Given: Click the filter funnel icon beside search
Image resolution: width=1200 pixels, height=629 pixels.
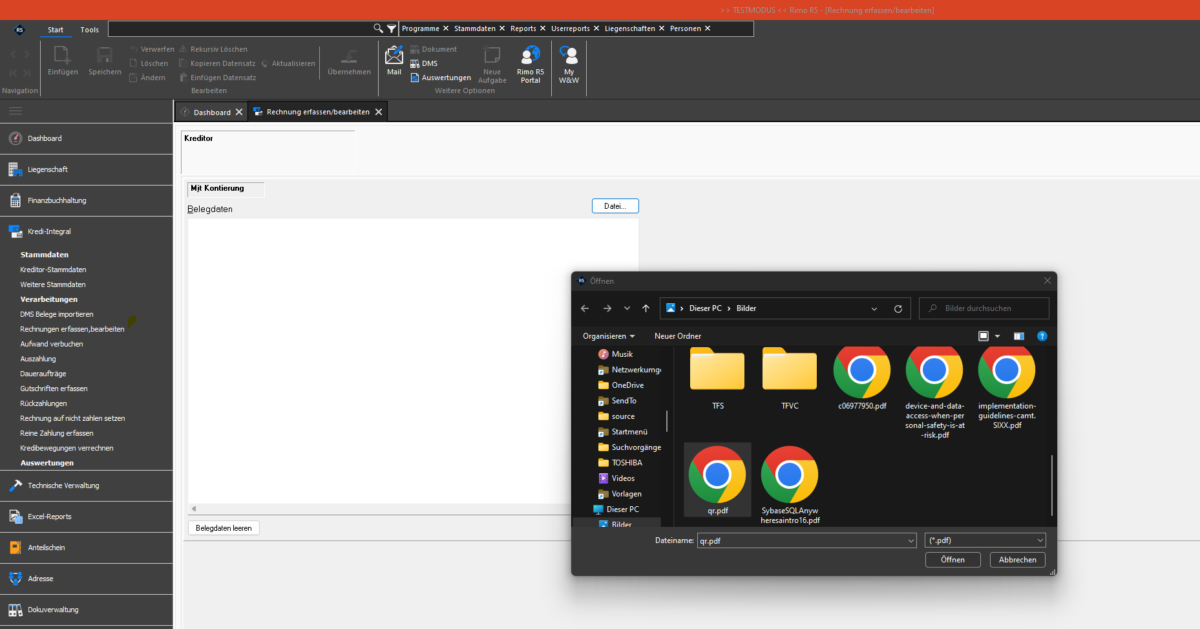Looking at the screenshot, I should tap(392, 29).
